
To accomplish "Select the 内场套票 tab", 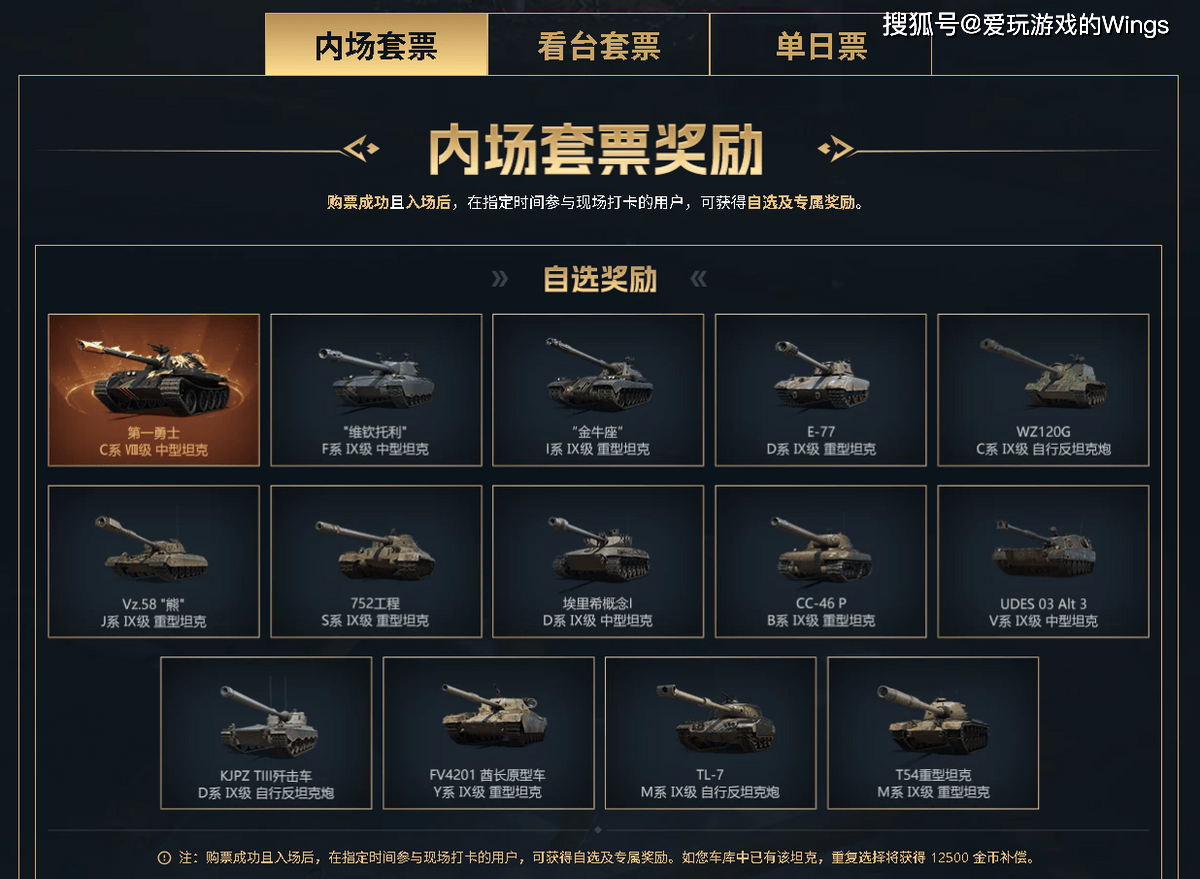I will pyautogui.click(x=376, y=45).
